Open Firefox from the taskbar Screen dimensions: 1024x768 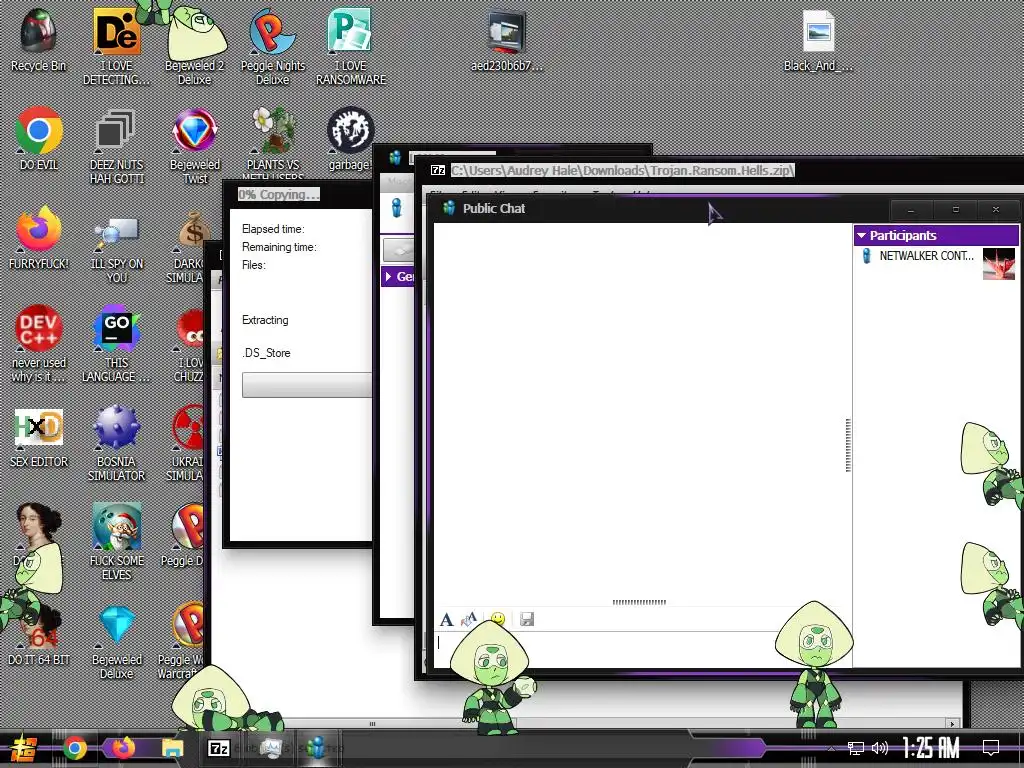[x=123, y=747]
